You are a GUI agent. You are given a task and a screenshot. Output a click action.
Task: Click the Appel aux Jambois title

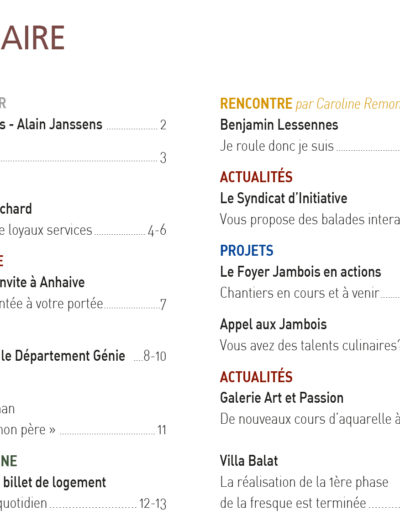(273, 324)
